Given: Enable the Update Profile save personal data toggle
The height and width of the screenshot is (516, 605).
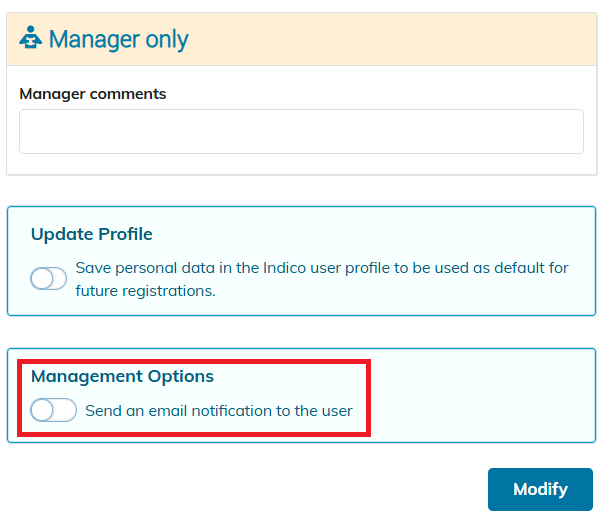Looking at the screenshot, I should pyautogui.click(x=49, y=278).
